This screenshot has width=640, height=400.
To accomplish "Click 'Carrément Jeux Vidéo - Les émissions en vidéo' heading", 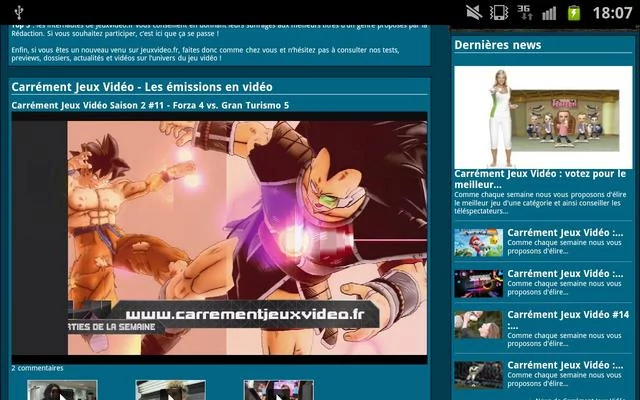I will (x=142, y=87).
